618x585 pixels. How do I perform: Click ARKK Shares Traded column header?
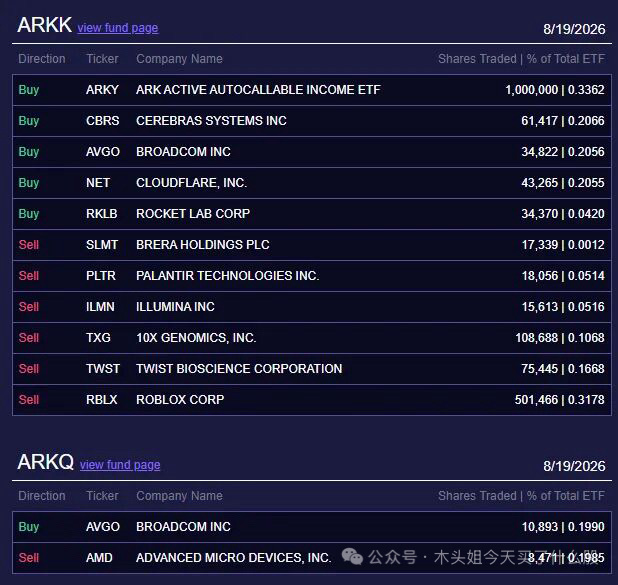tap(477, 59)
